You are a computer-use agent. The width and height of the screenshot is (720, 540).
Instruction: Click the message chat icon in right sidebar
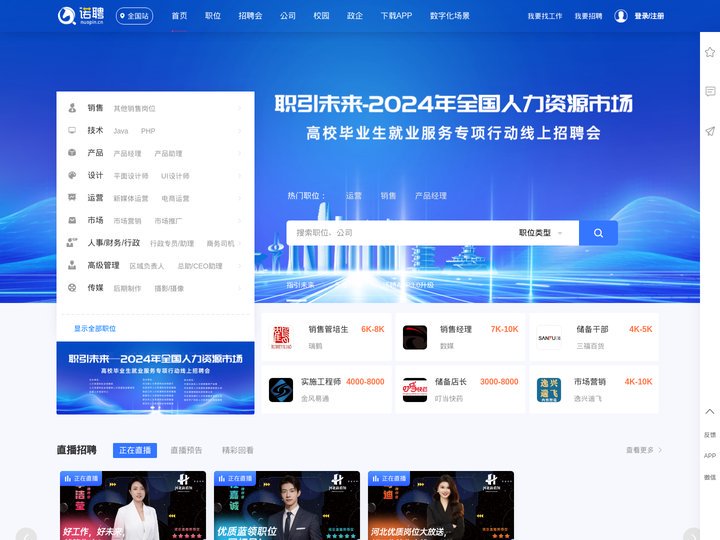point(710,91)
